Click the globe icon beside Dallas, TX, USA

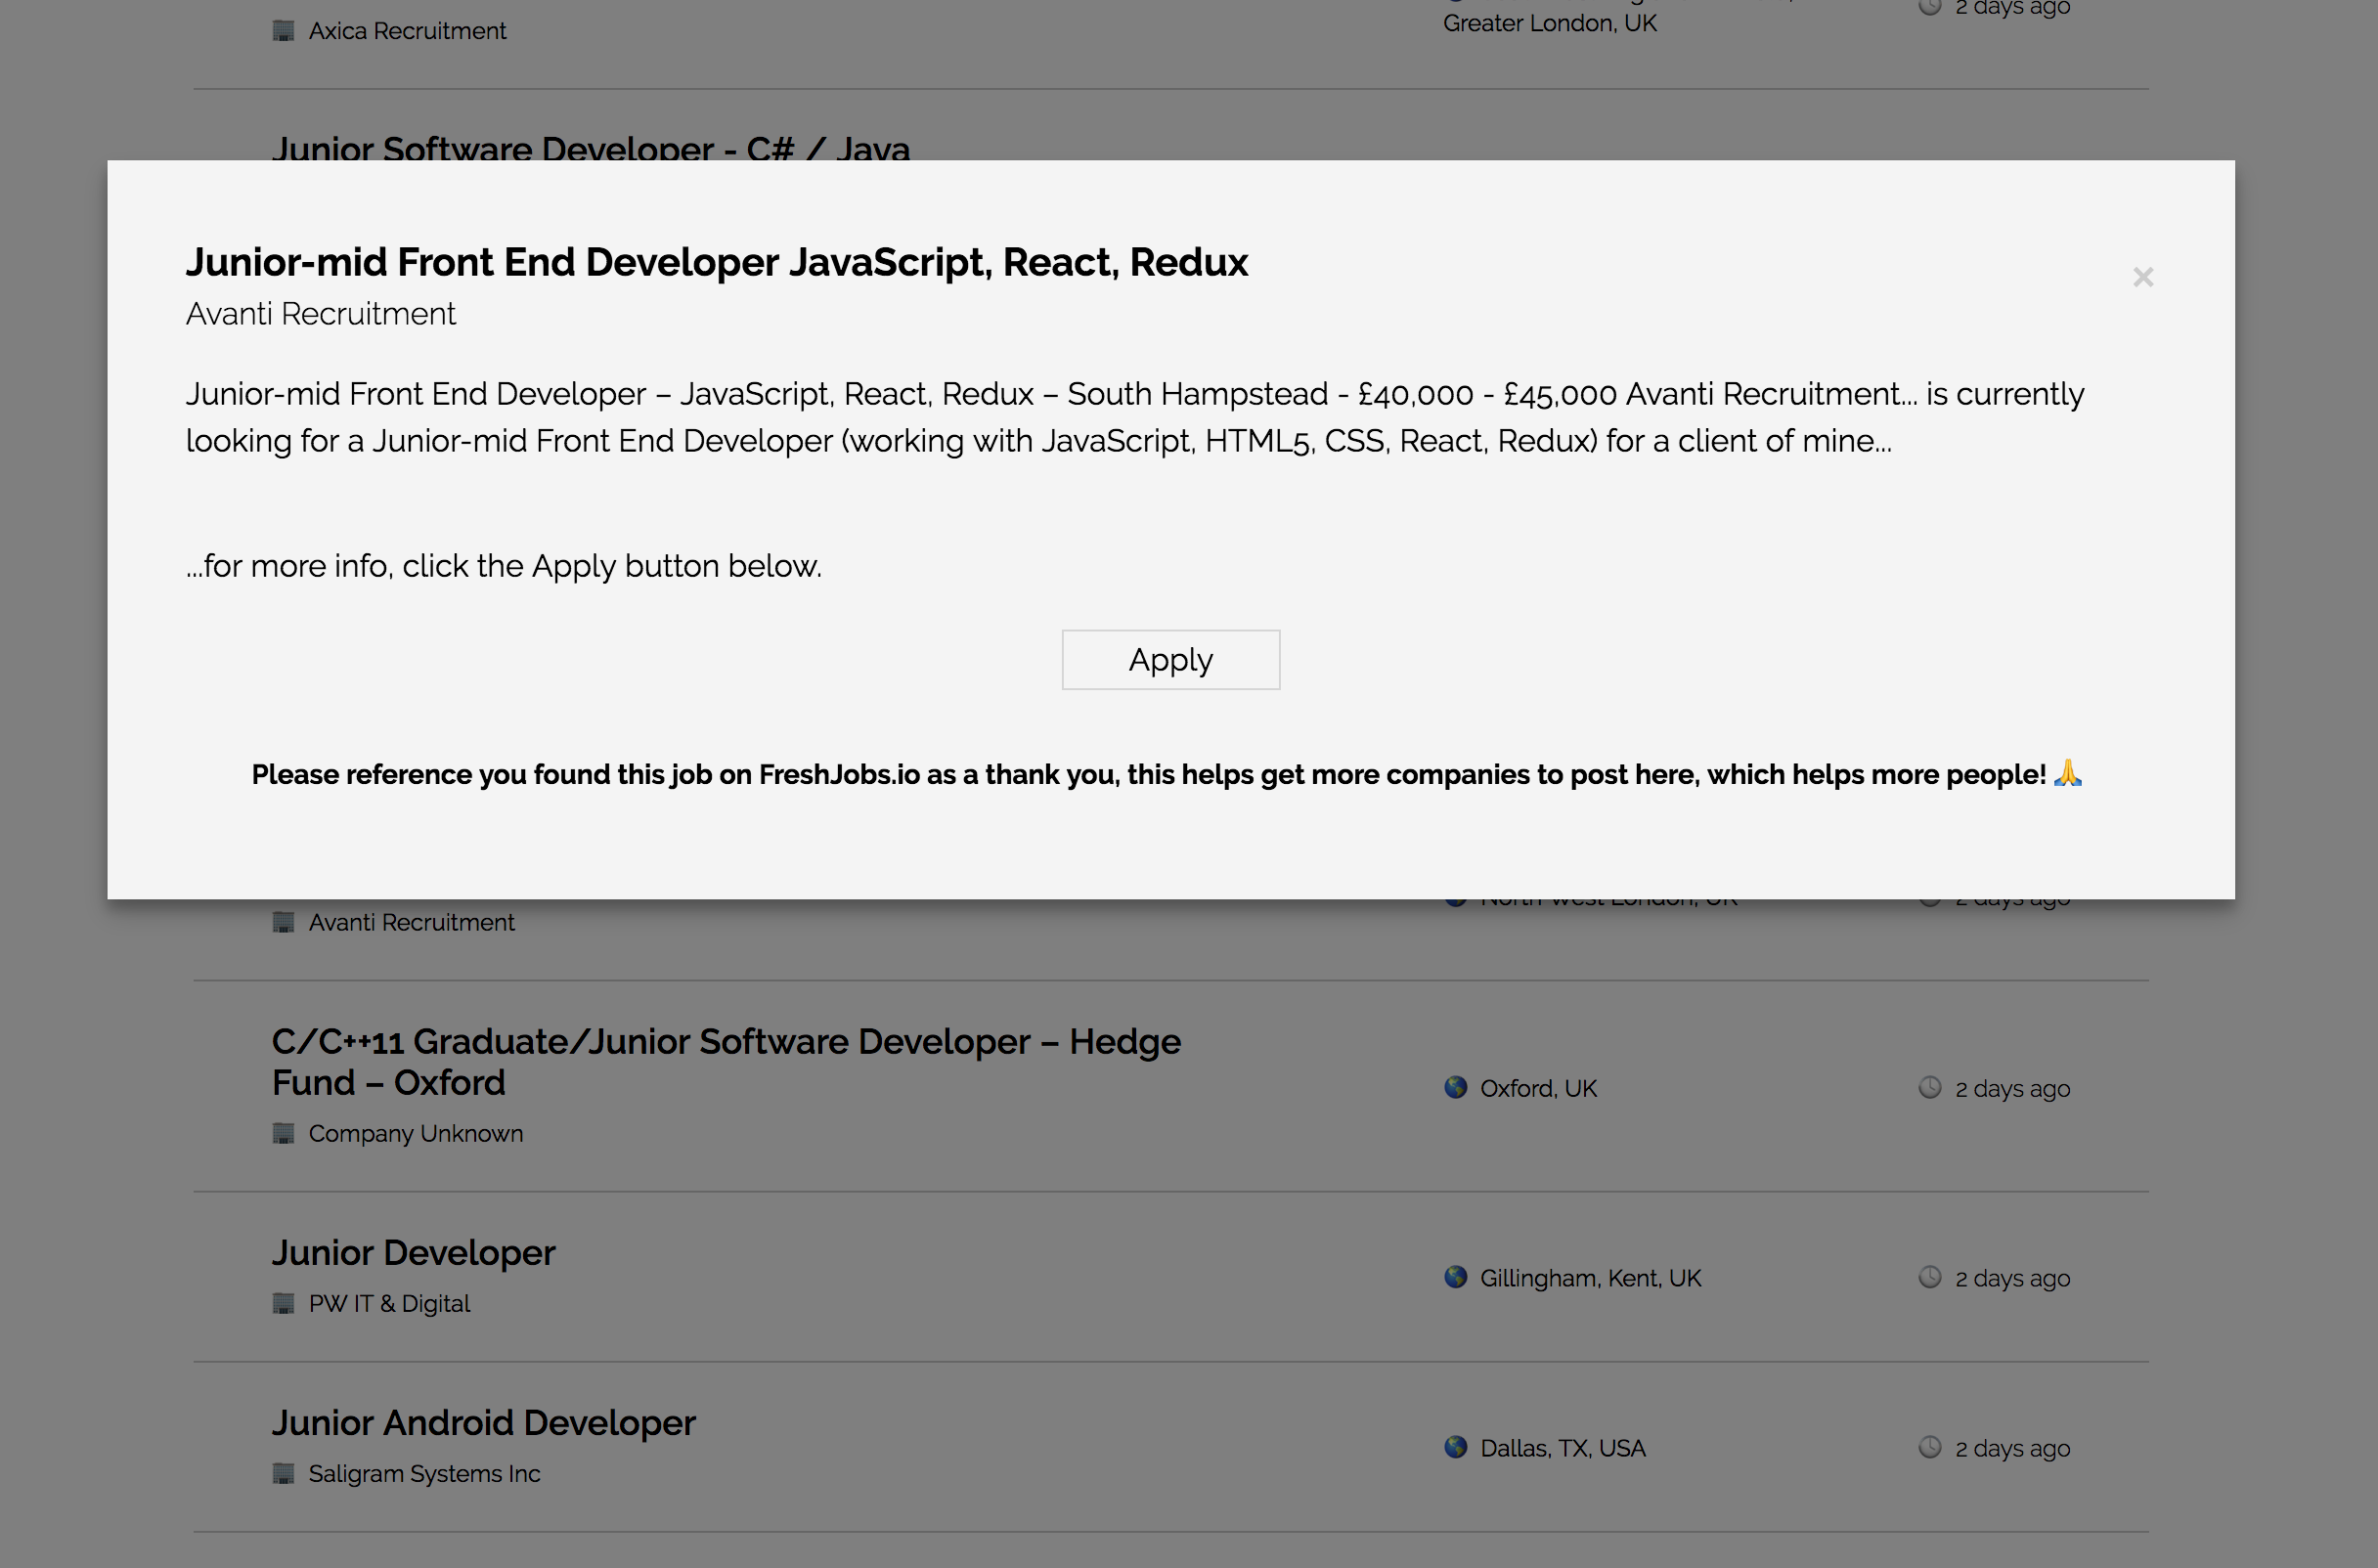click(1455, 1447)
